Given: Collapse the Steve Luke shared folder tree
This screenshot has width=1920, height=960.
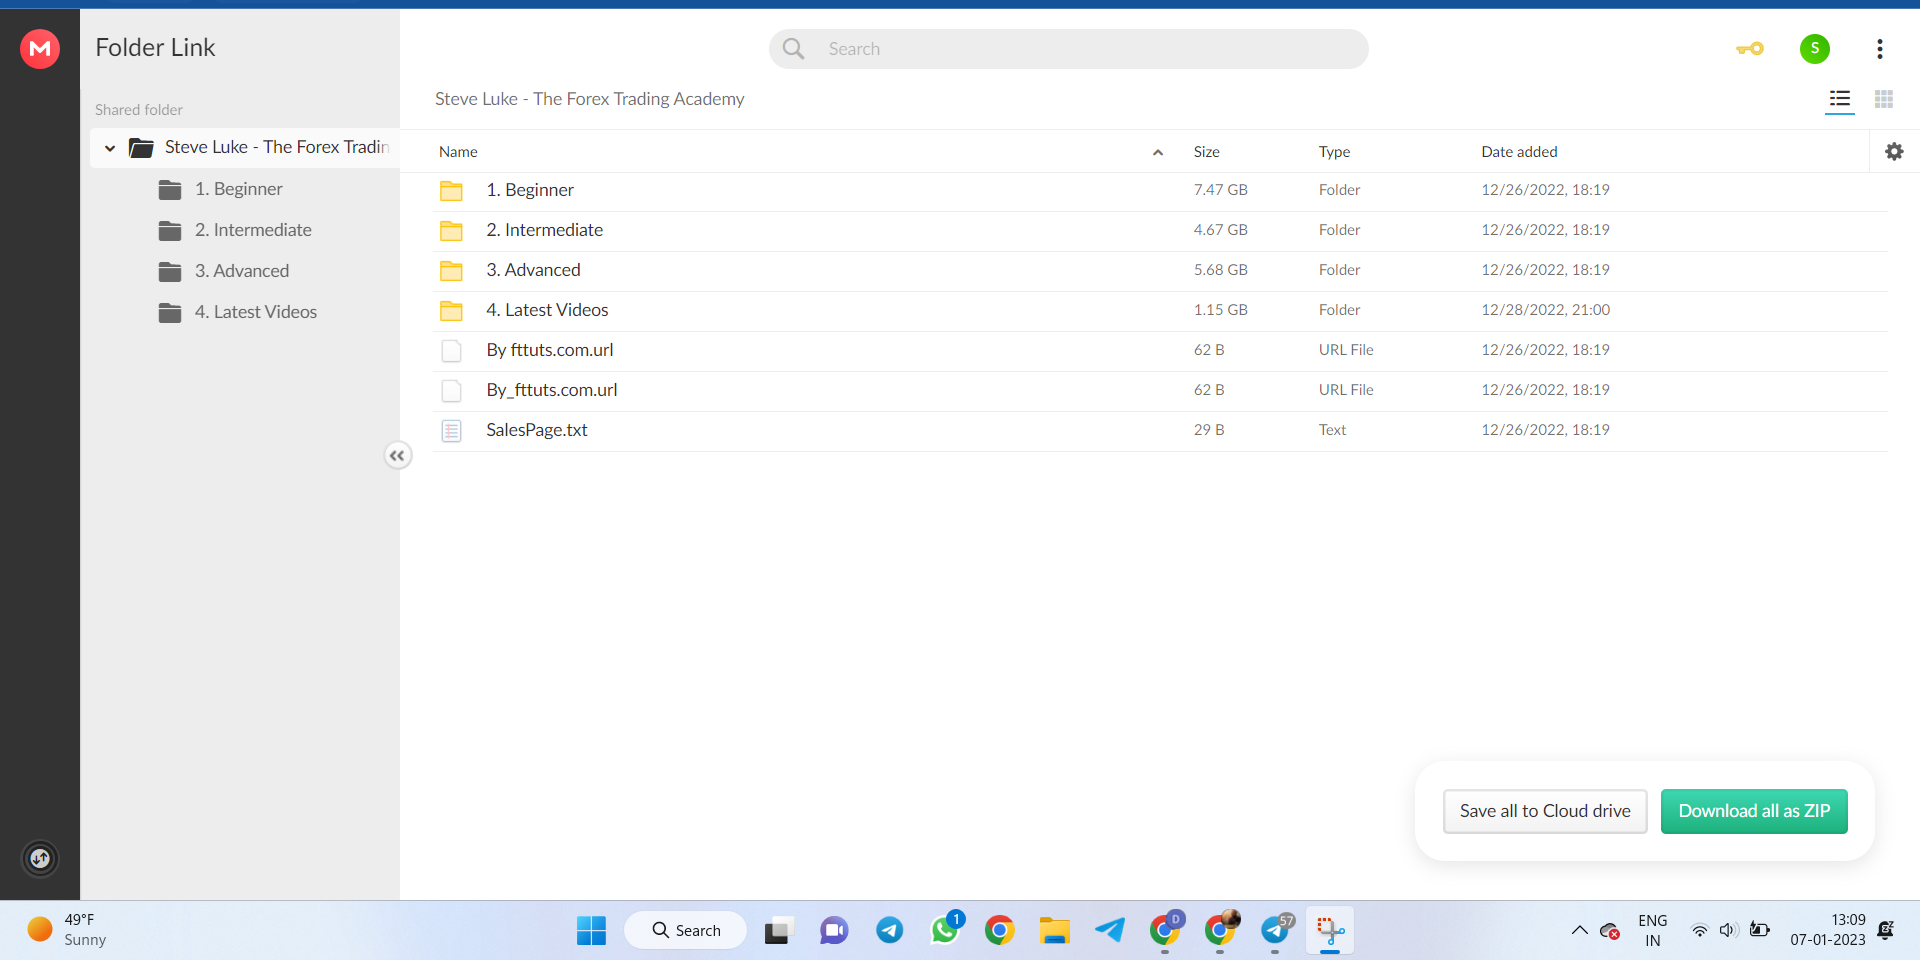Looking at the screenshot, I should point(110,148).
